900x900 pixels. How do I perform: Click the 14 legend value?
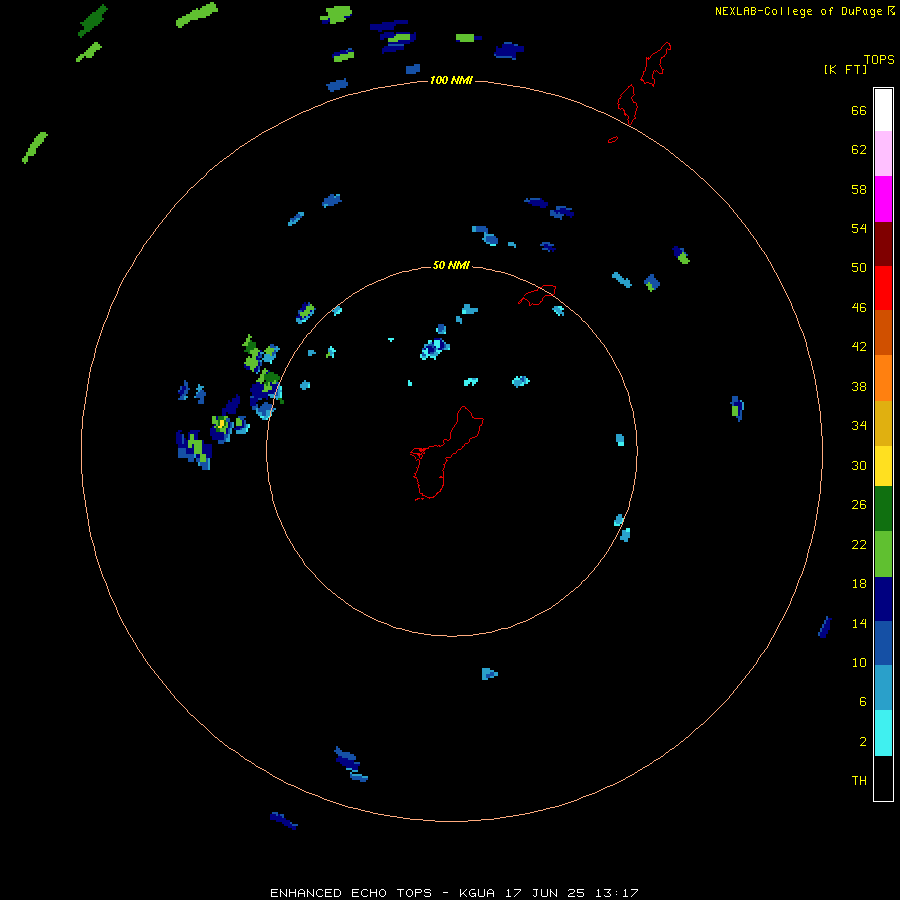pos(859,623)
